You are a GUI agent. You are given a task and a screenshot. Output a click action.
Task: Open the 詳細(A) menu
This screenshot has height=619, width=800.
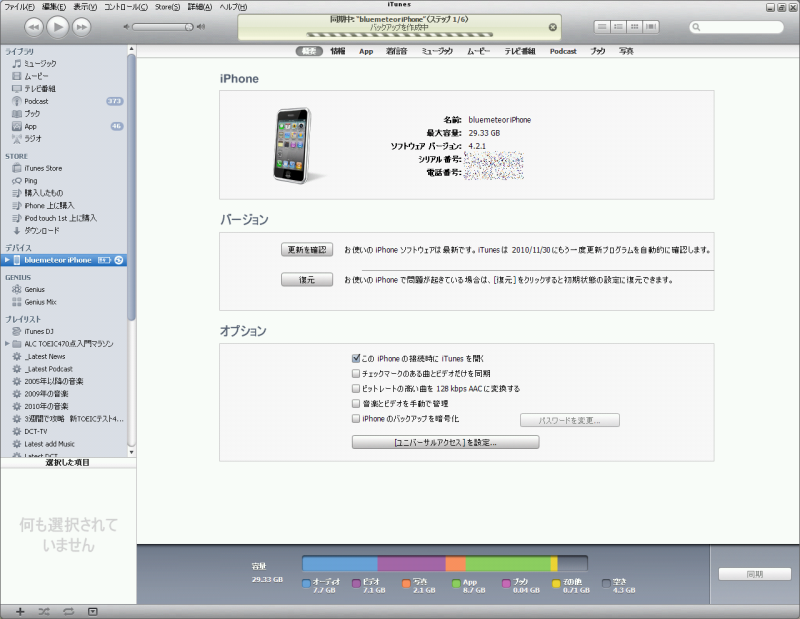[x=199, y=7]
